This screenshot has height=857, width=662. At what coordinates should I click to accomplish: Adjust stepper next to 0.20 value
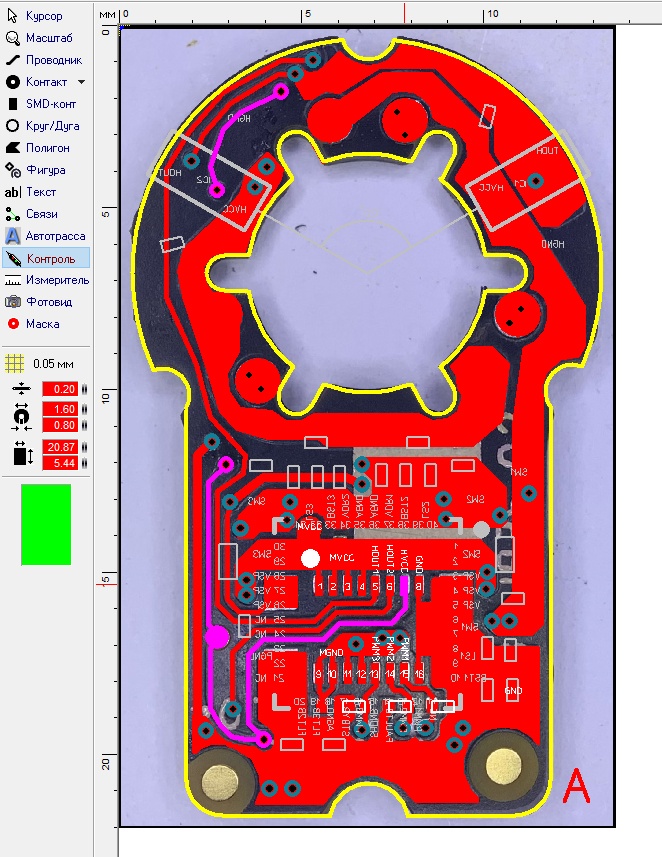coord(84,389)
